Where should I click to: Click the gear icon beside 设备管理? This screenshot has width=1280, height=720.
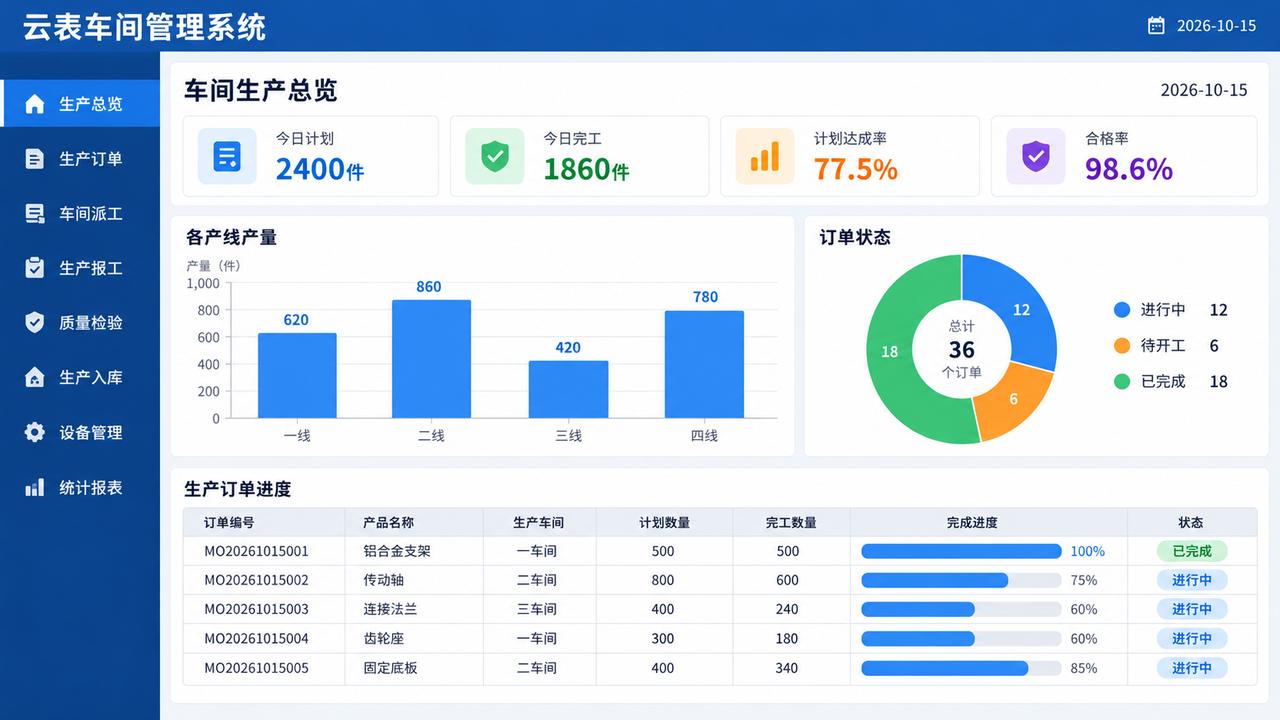[35, 432]
